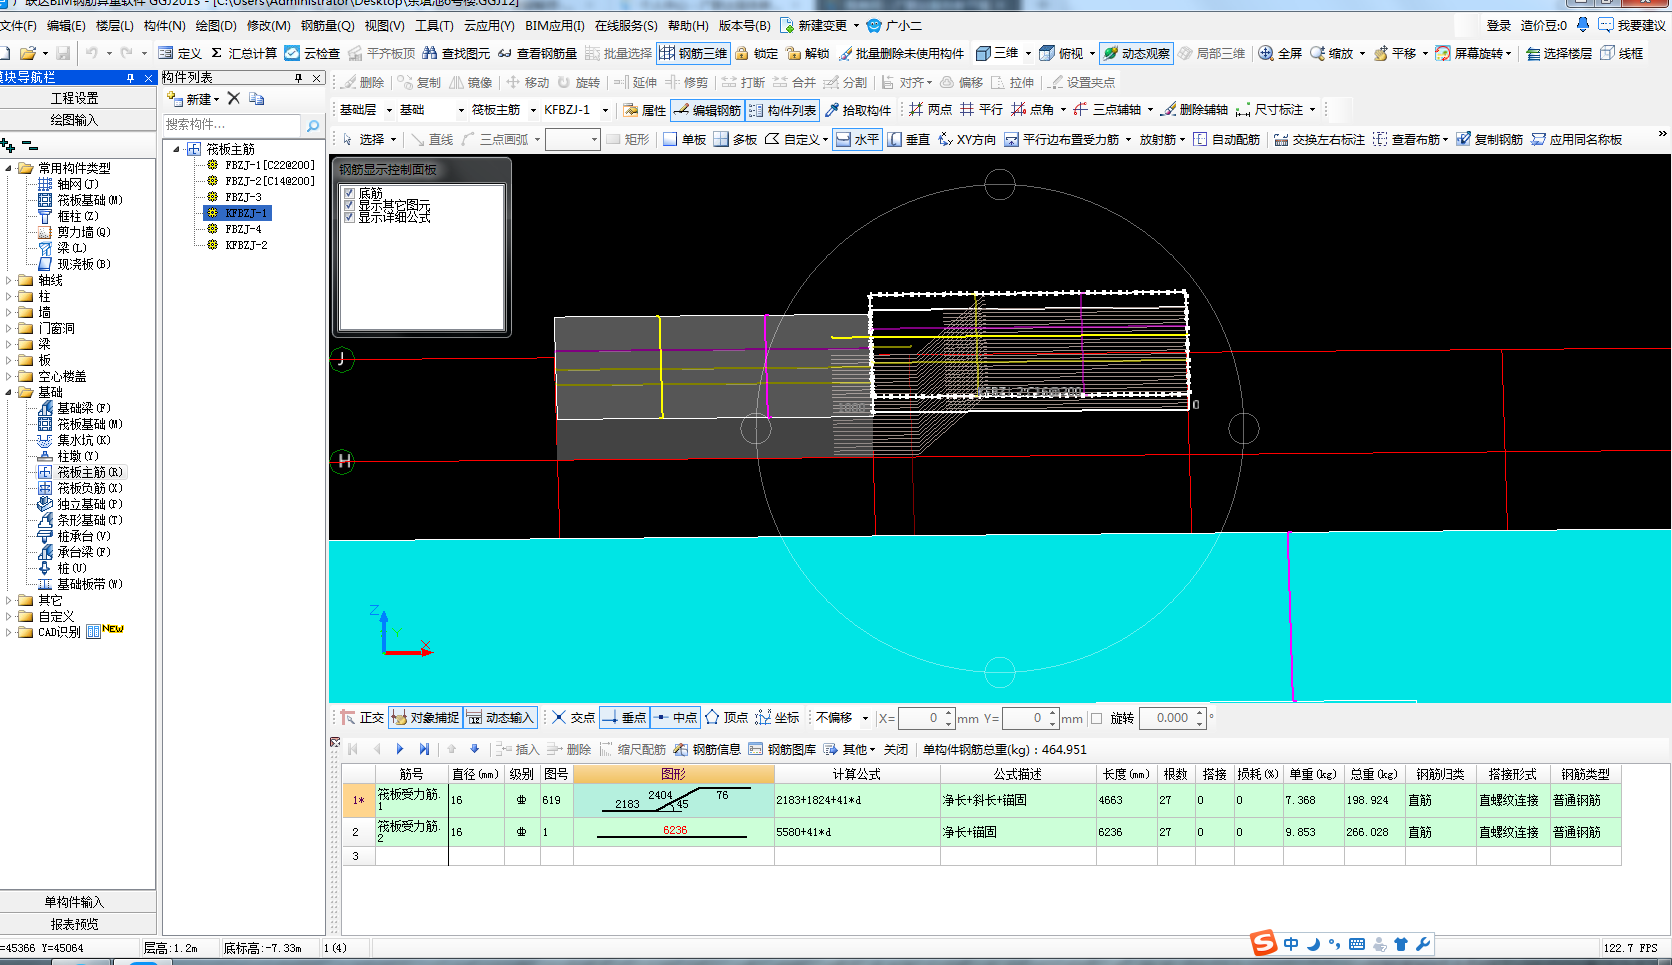The image size is (1672, 965).
Task: Click 全屏 fullscreen zoom icon
Action: pyautogui.click(x=1266, y=53)
